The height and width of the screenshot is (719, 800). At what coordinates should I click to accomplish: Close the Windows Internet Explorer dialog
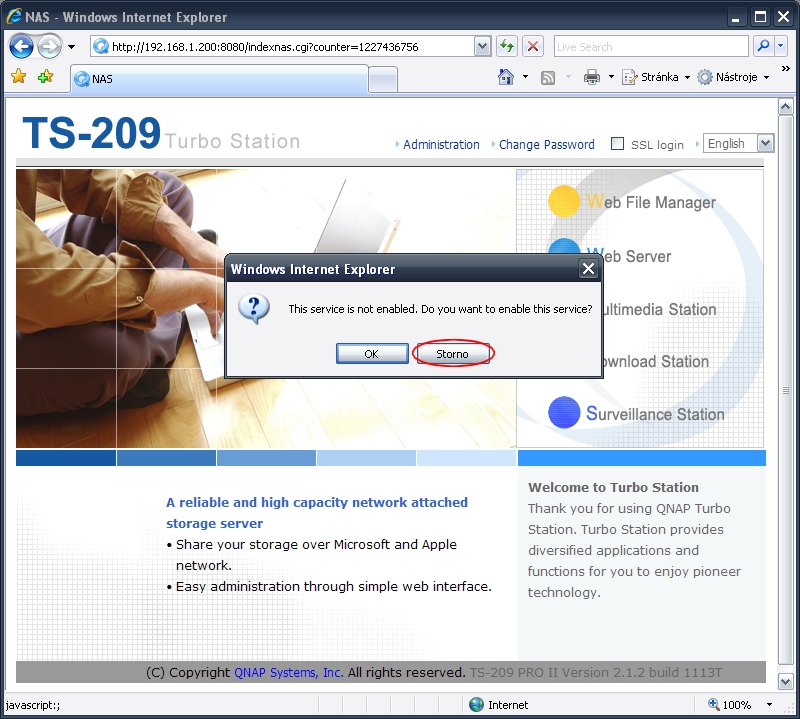click(588, 268)
